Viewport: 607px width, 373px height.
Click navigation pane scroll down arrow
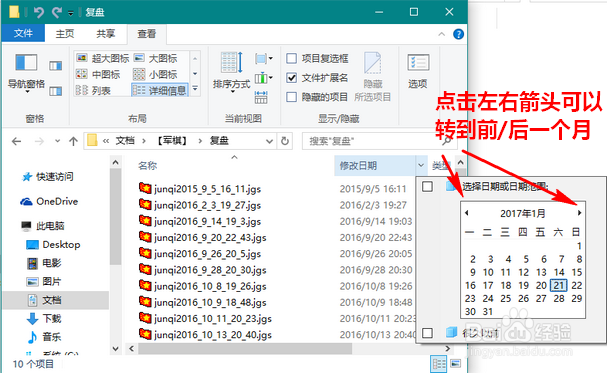pyautogui.click(x=115, y=349)
